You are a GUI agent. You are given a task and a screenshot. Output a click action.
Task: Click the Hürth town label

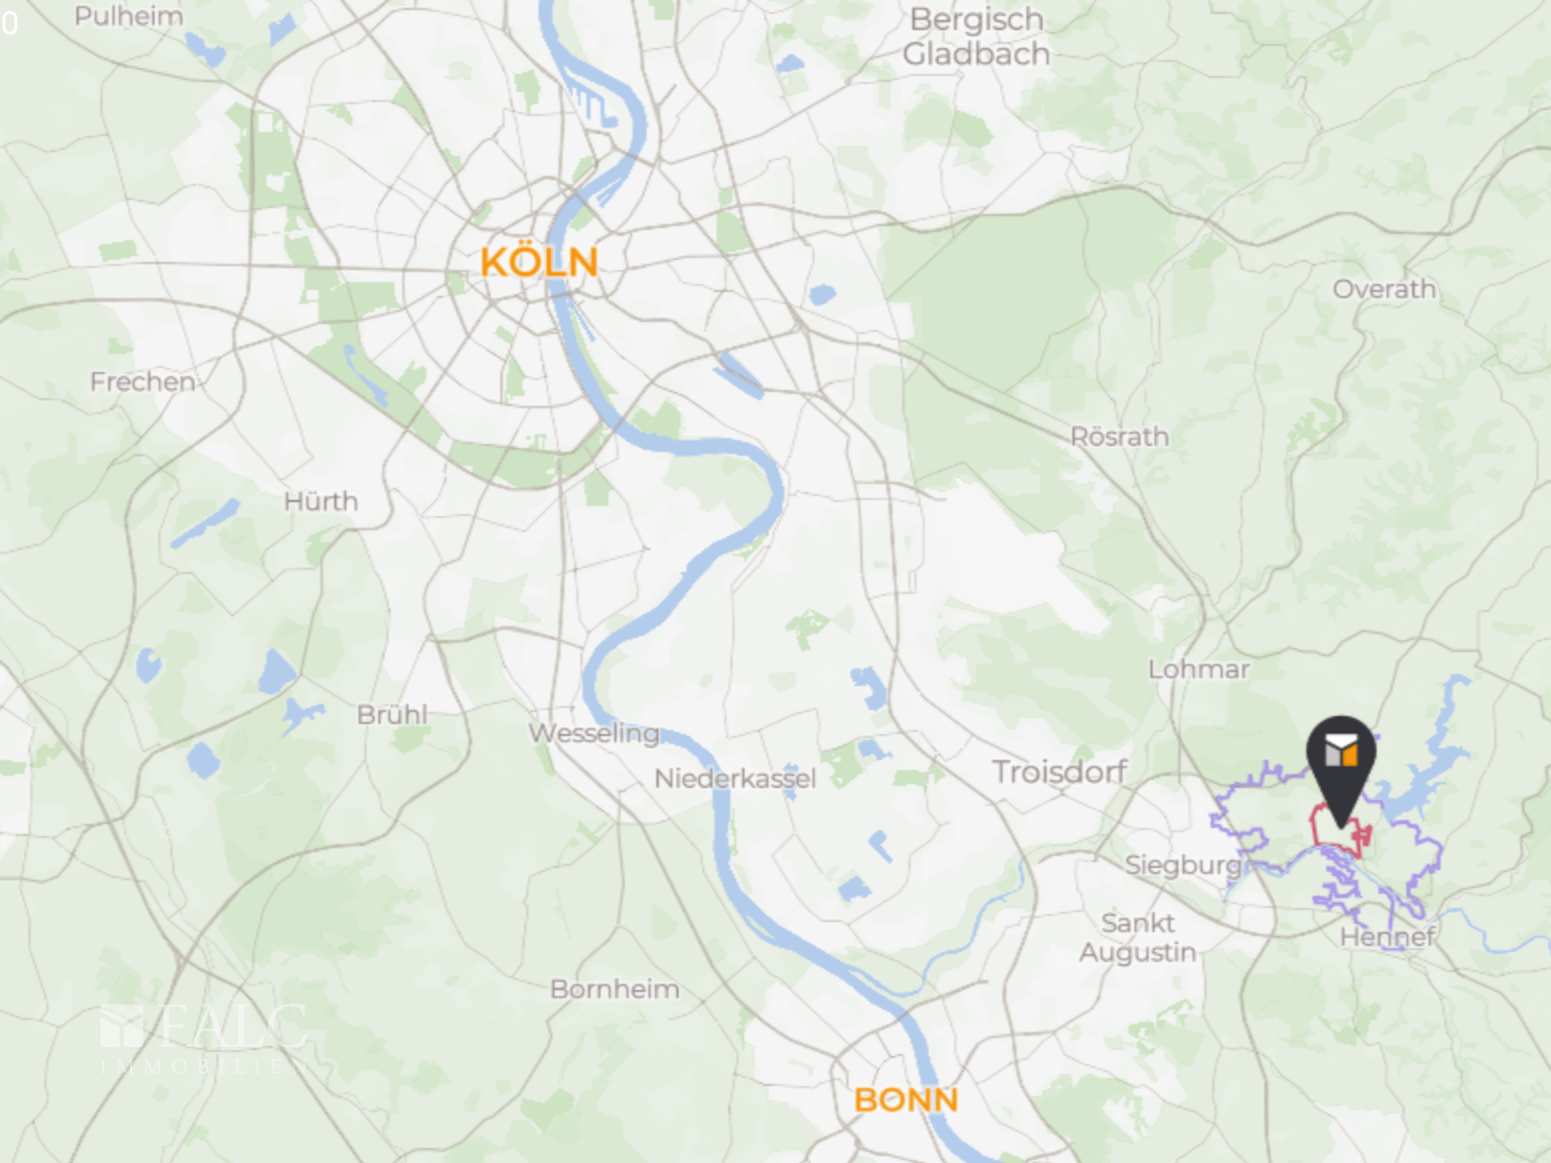click(x=321, y=501)
